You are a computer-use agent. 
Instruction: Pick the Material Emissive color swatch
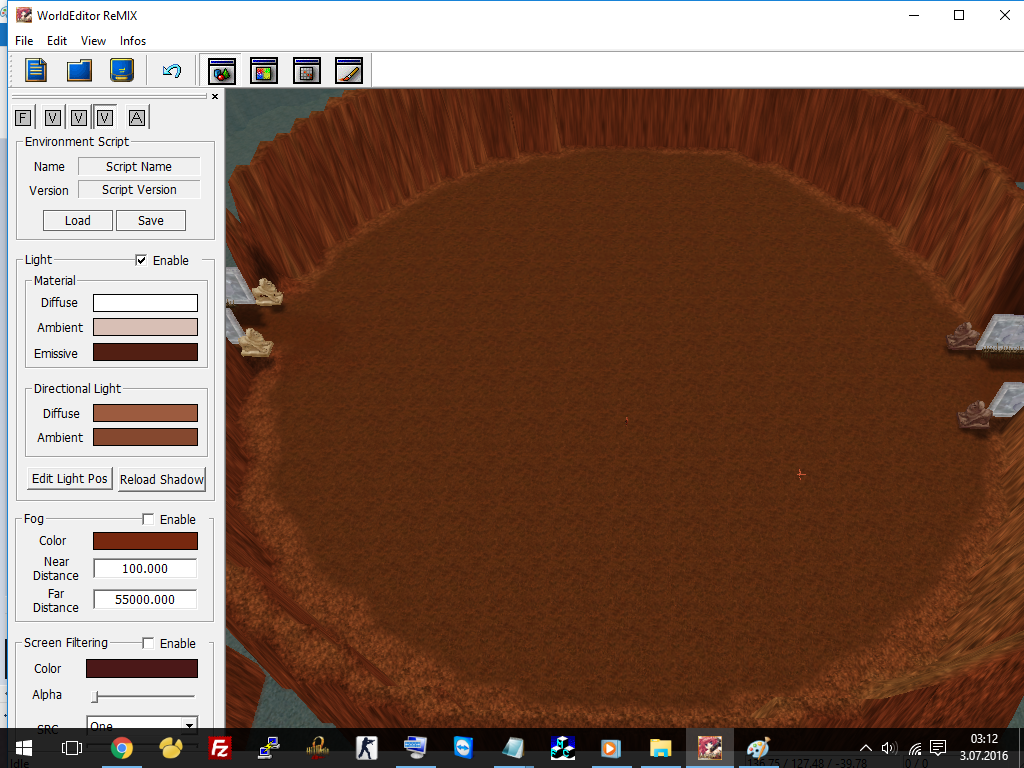[x=145, y=353]
